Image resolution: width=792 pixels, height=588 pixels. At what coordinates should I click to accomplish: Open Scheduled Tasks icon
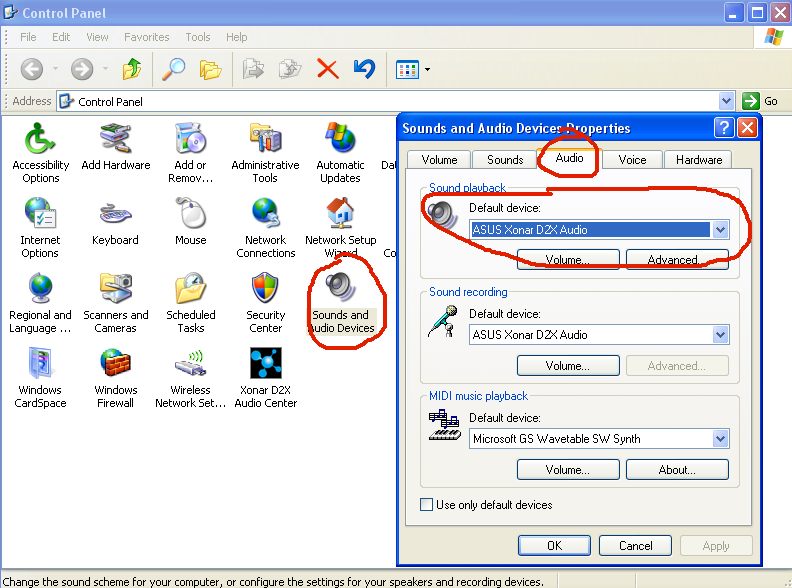coord(190,303)
